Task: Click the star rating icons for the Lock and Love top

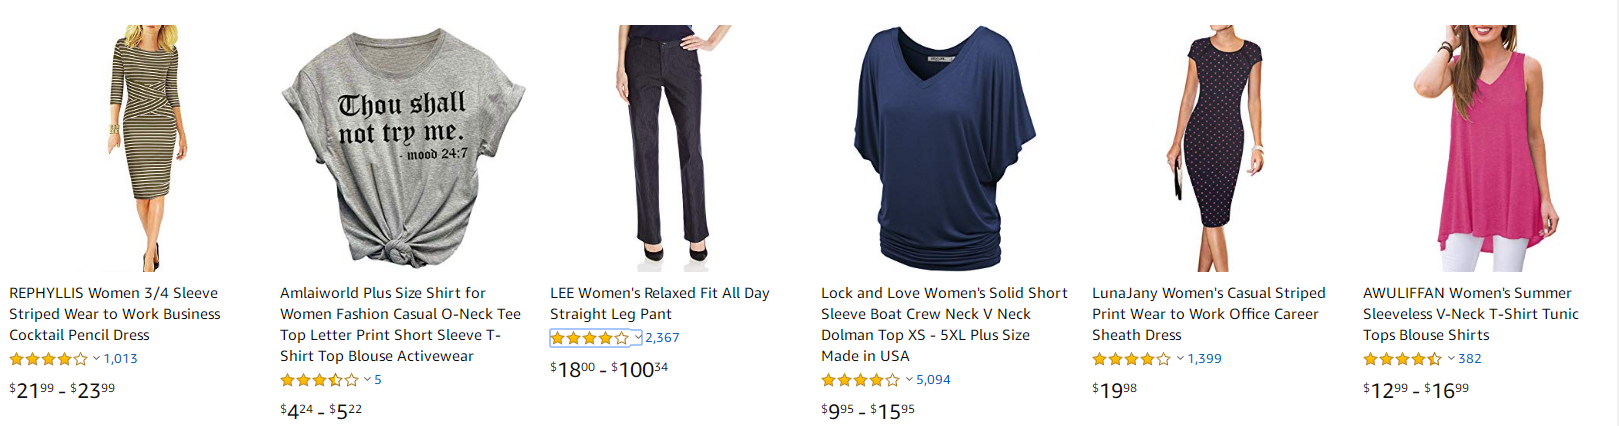Action: 860,380
